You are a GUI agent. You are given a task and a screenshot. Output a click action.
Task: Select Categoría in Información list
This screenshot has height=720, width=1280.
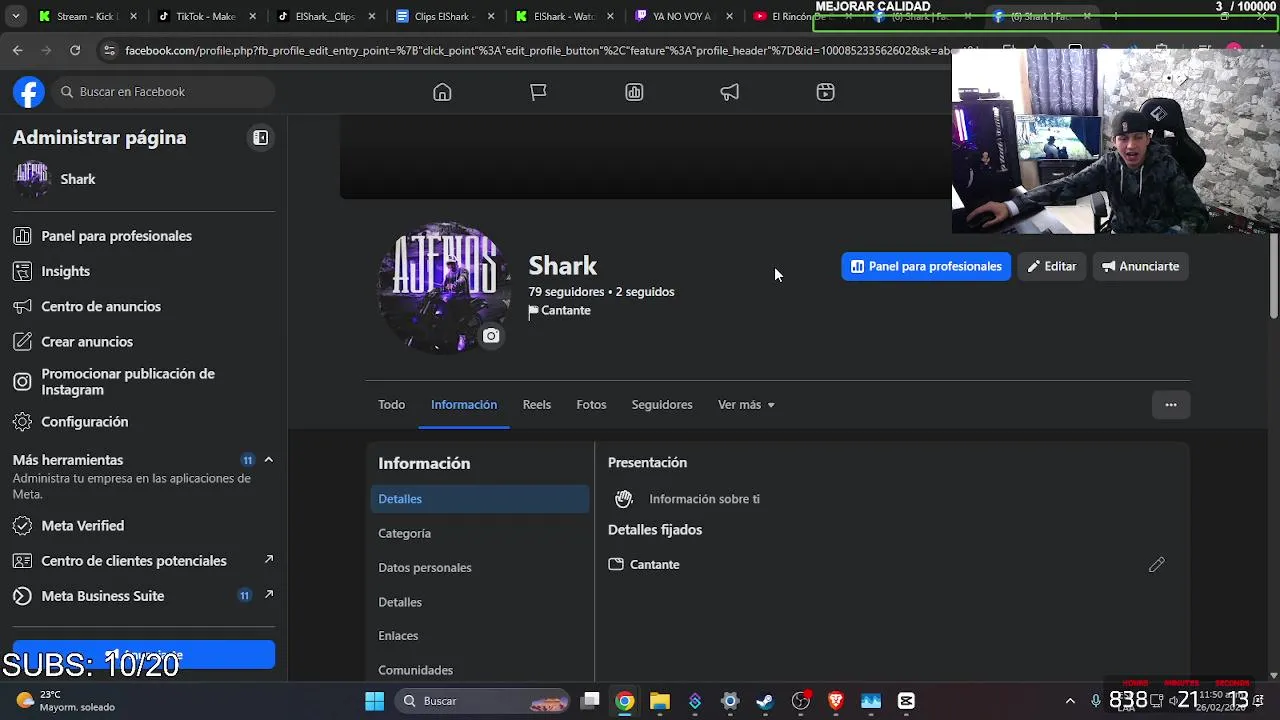(x=480, y=534)
